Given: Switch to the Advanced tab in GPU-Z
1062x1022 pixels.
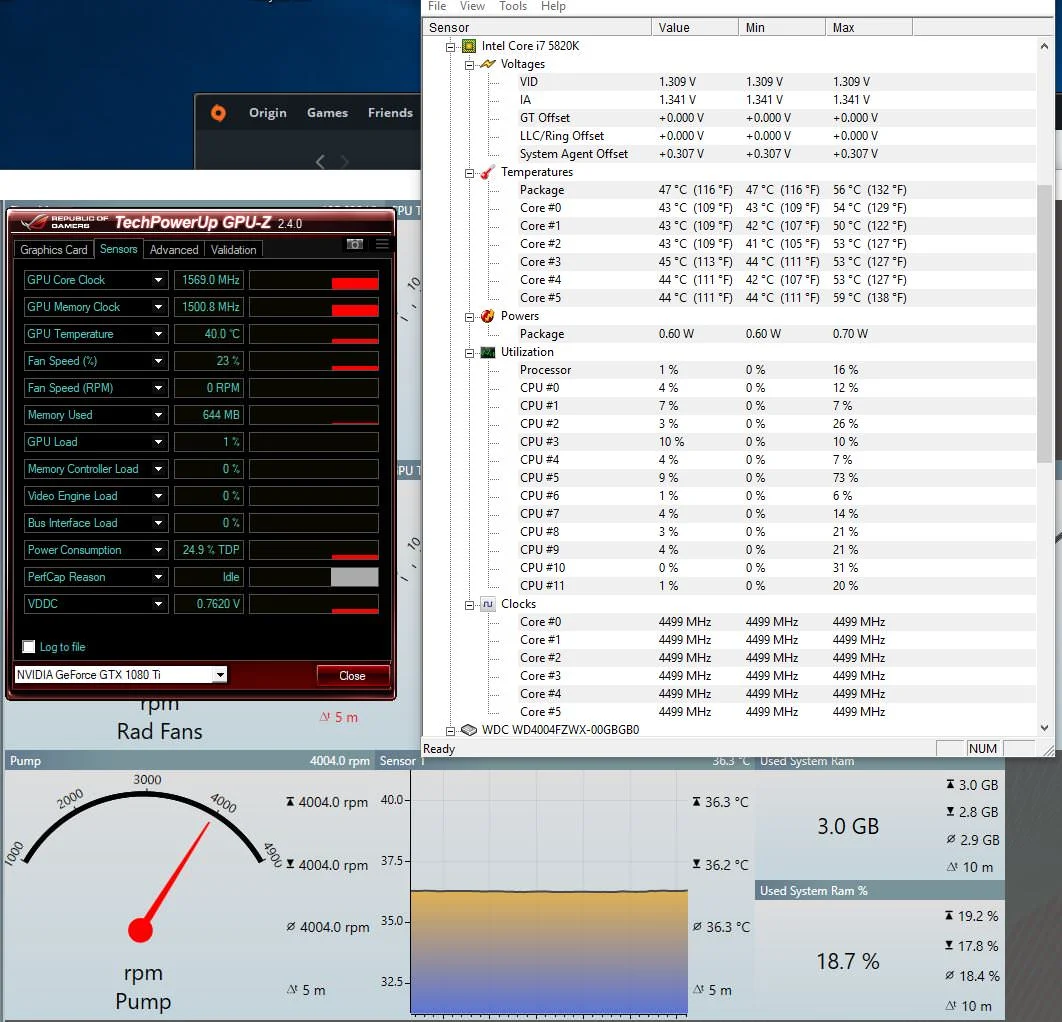Looking at the screenshot, I should pos(174,250).
